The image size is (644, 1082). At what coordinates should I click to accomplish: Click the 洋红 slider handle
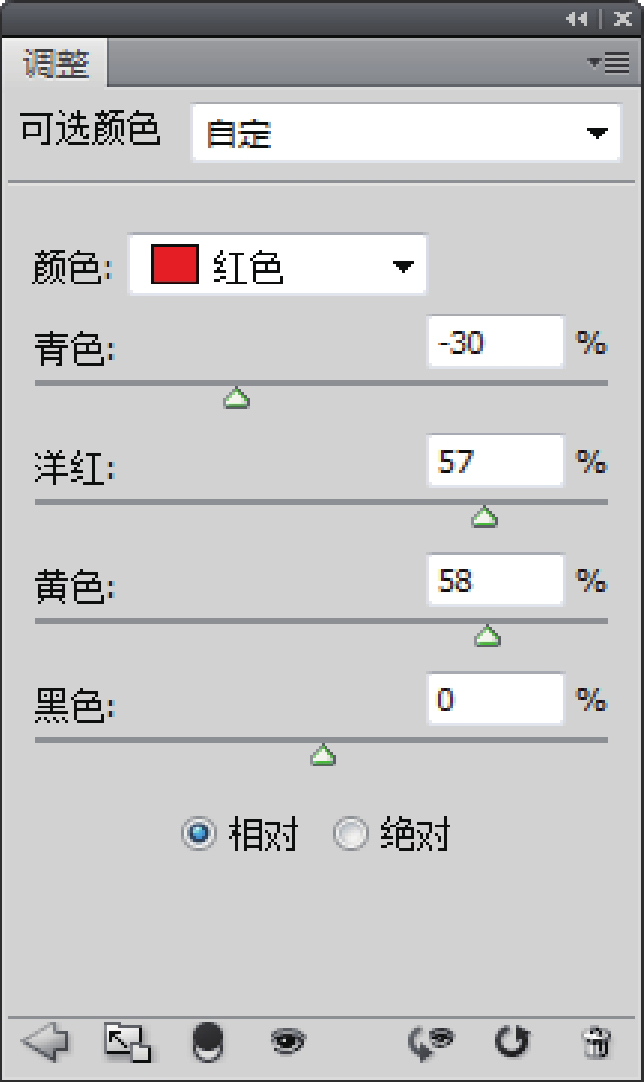pyautogui.click(x=485, y=517)
